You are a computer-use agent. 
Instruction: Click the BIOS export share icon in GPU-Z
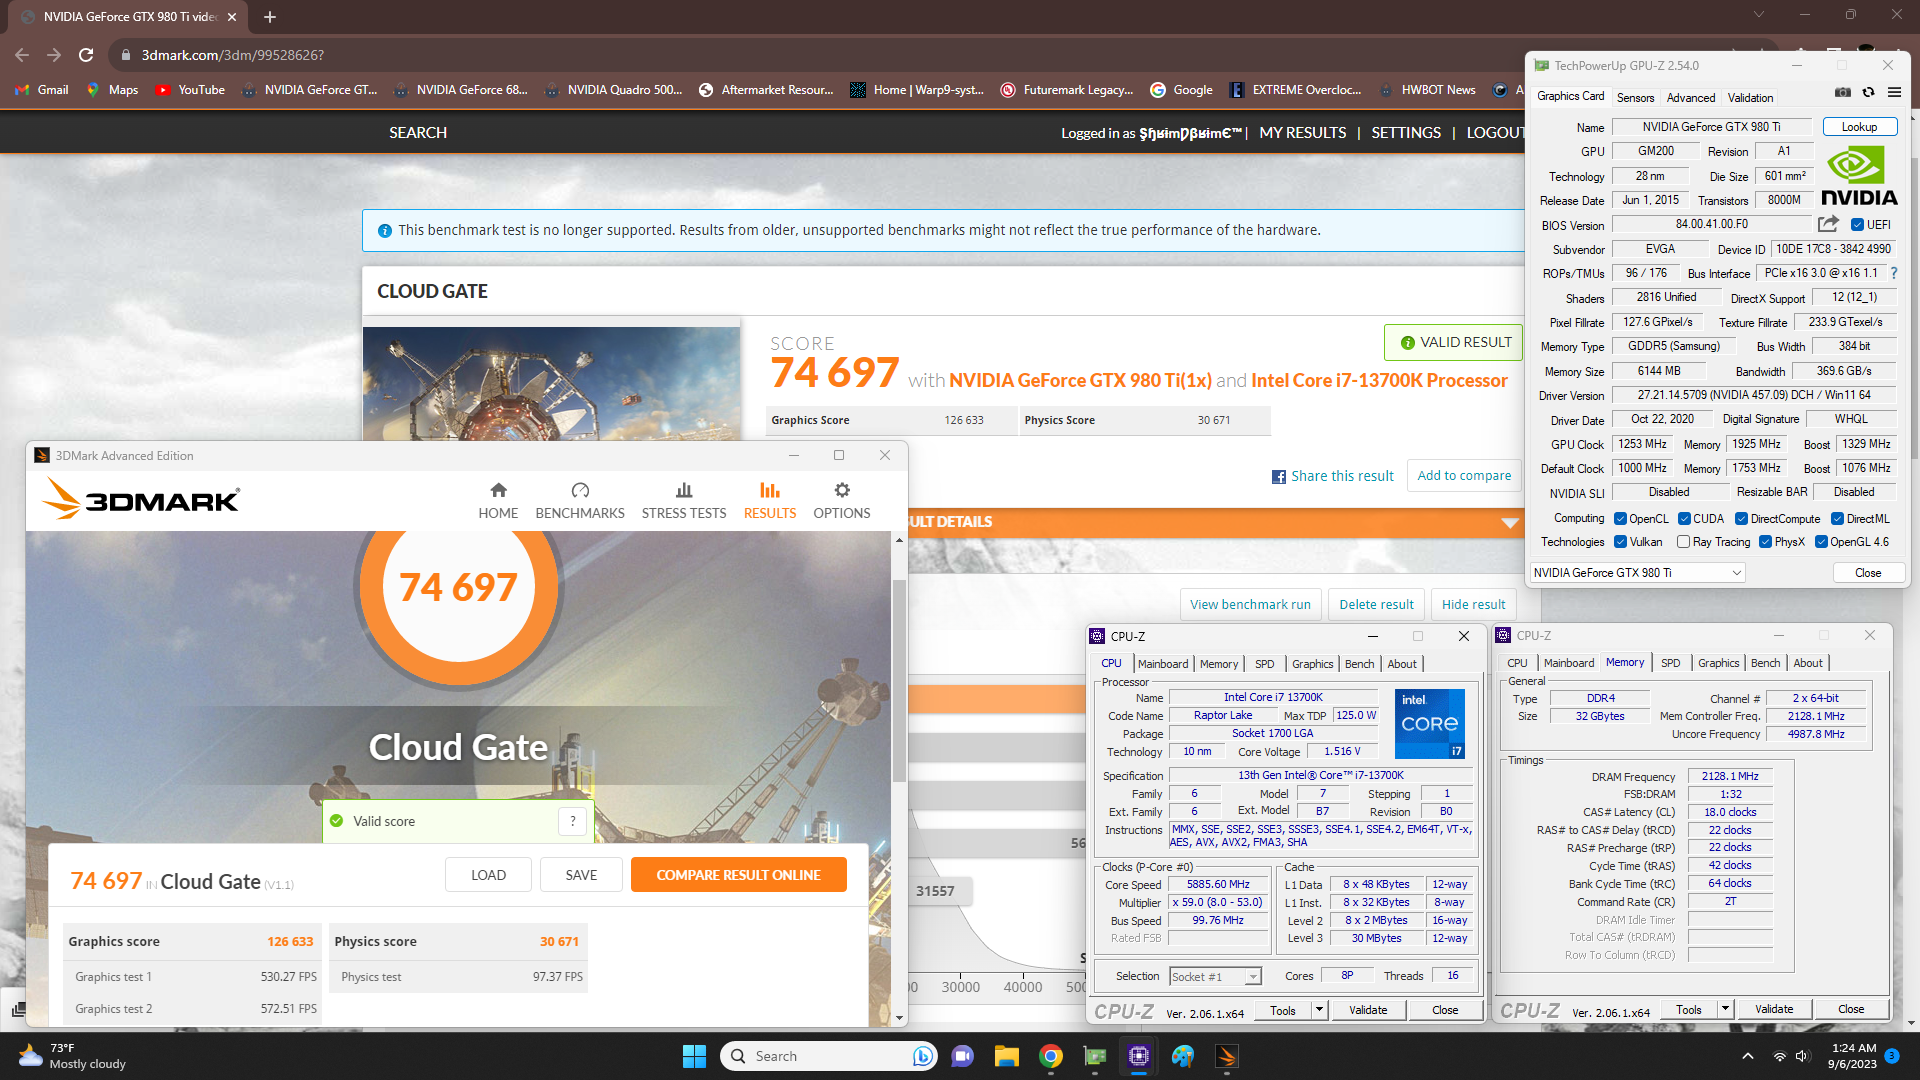tap(1828, 224)
